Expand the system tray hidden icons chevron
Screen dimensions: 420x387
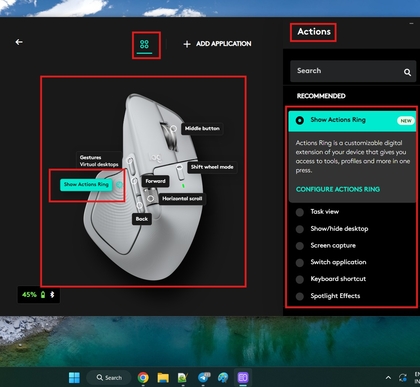388,378
